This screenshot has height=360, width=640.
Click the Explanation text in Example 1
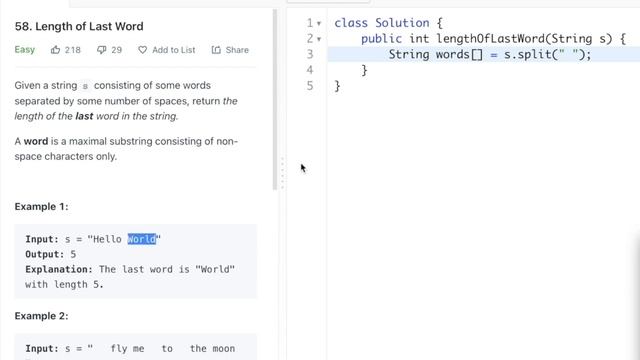pyautogui.click(x=130, y=277)
